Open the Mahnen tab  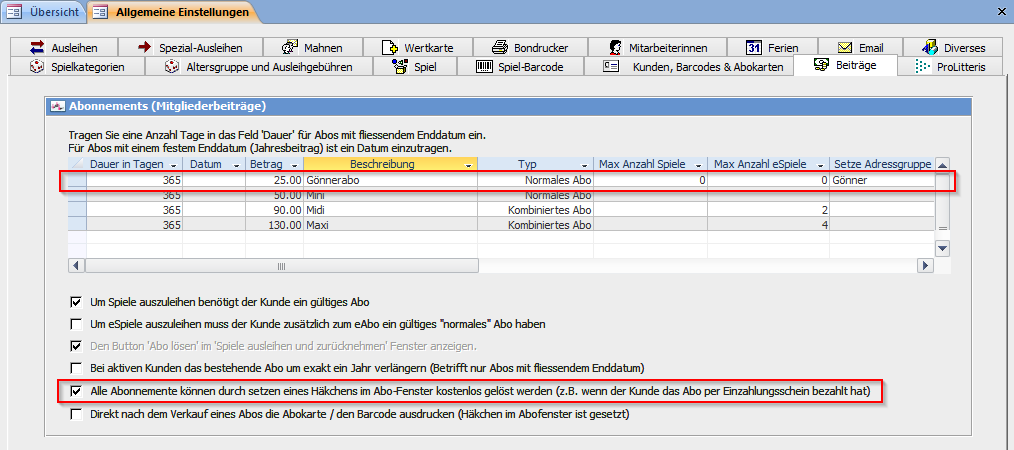coord(312,47)
